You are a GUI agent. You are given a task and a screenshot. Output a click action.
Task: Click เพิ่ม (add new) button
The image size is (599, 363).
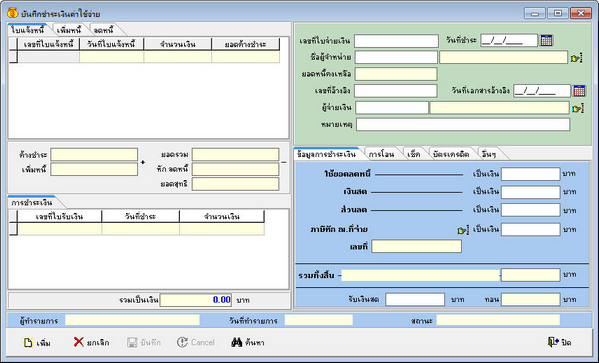pos(37,342)
